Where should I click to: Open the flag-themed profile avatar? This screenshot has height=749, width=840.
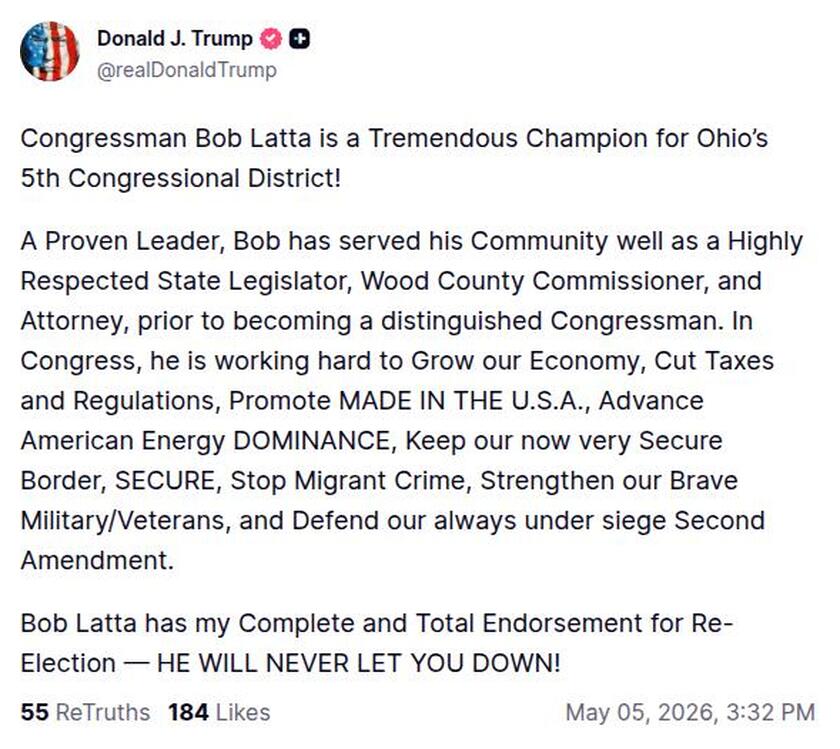[x=50, y=51]
